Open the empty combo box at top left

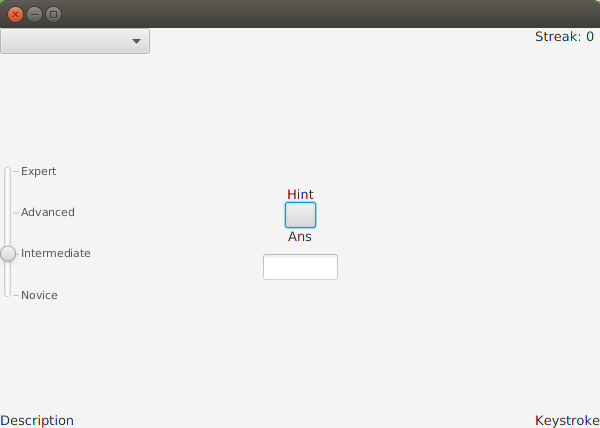click(75, 41)
